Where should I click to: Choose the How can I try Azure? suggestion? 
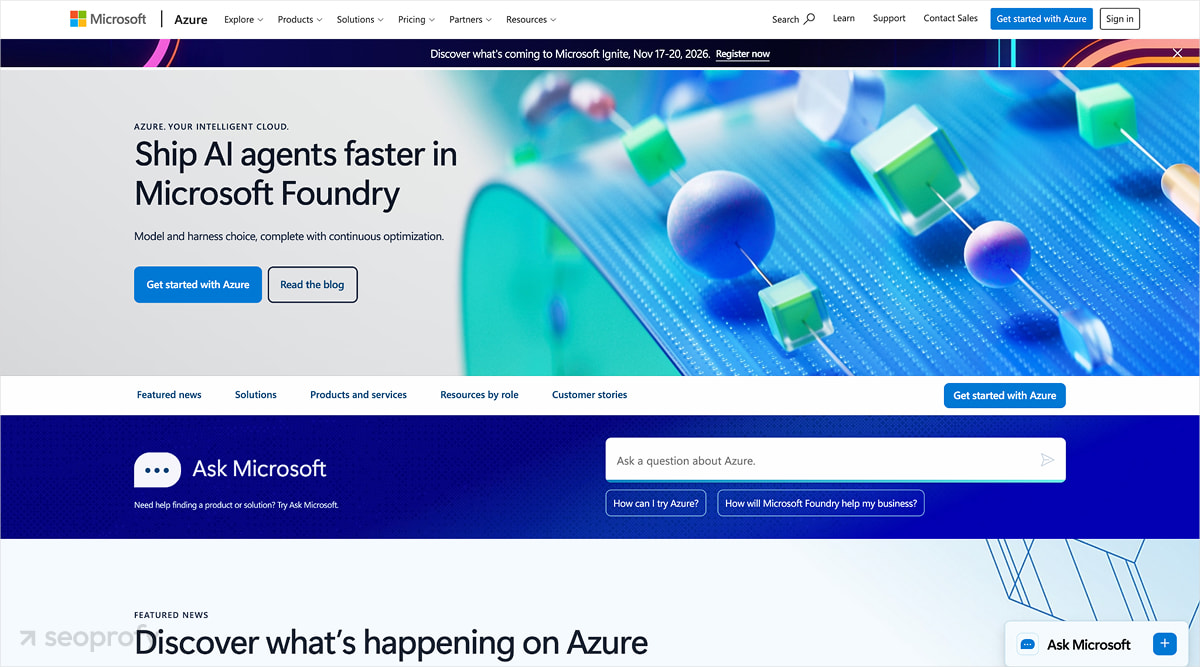[656, 503]
